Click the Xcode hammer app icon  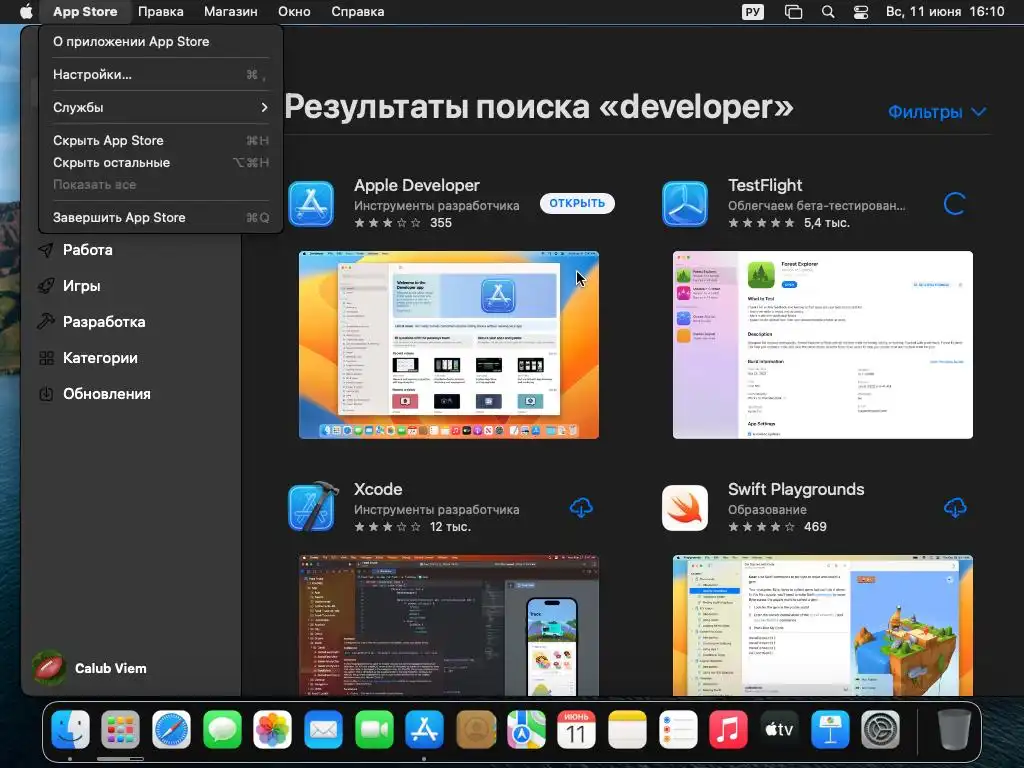312,507
